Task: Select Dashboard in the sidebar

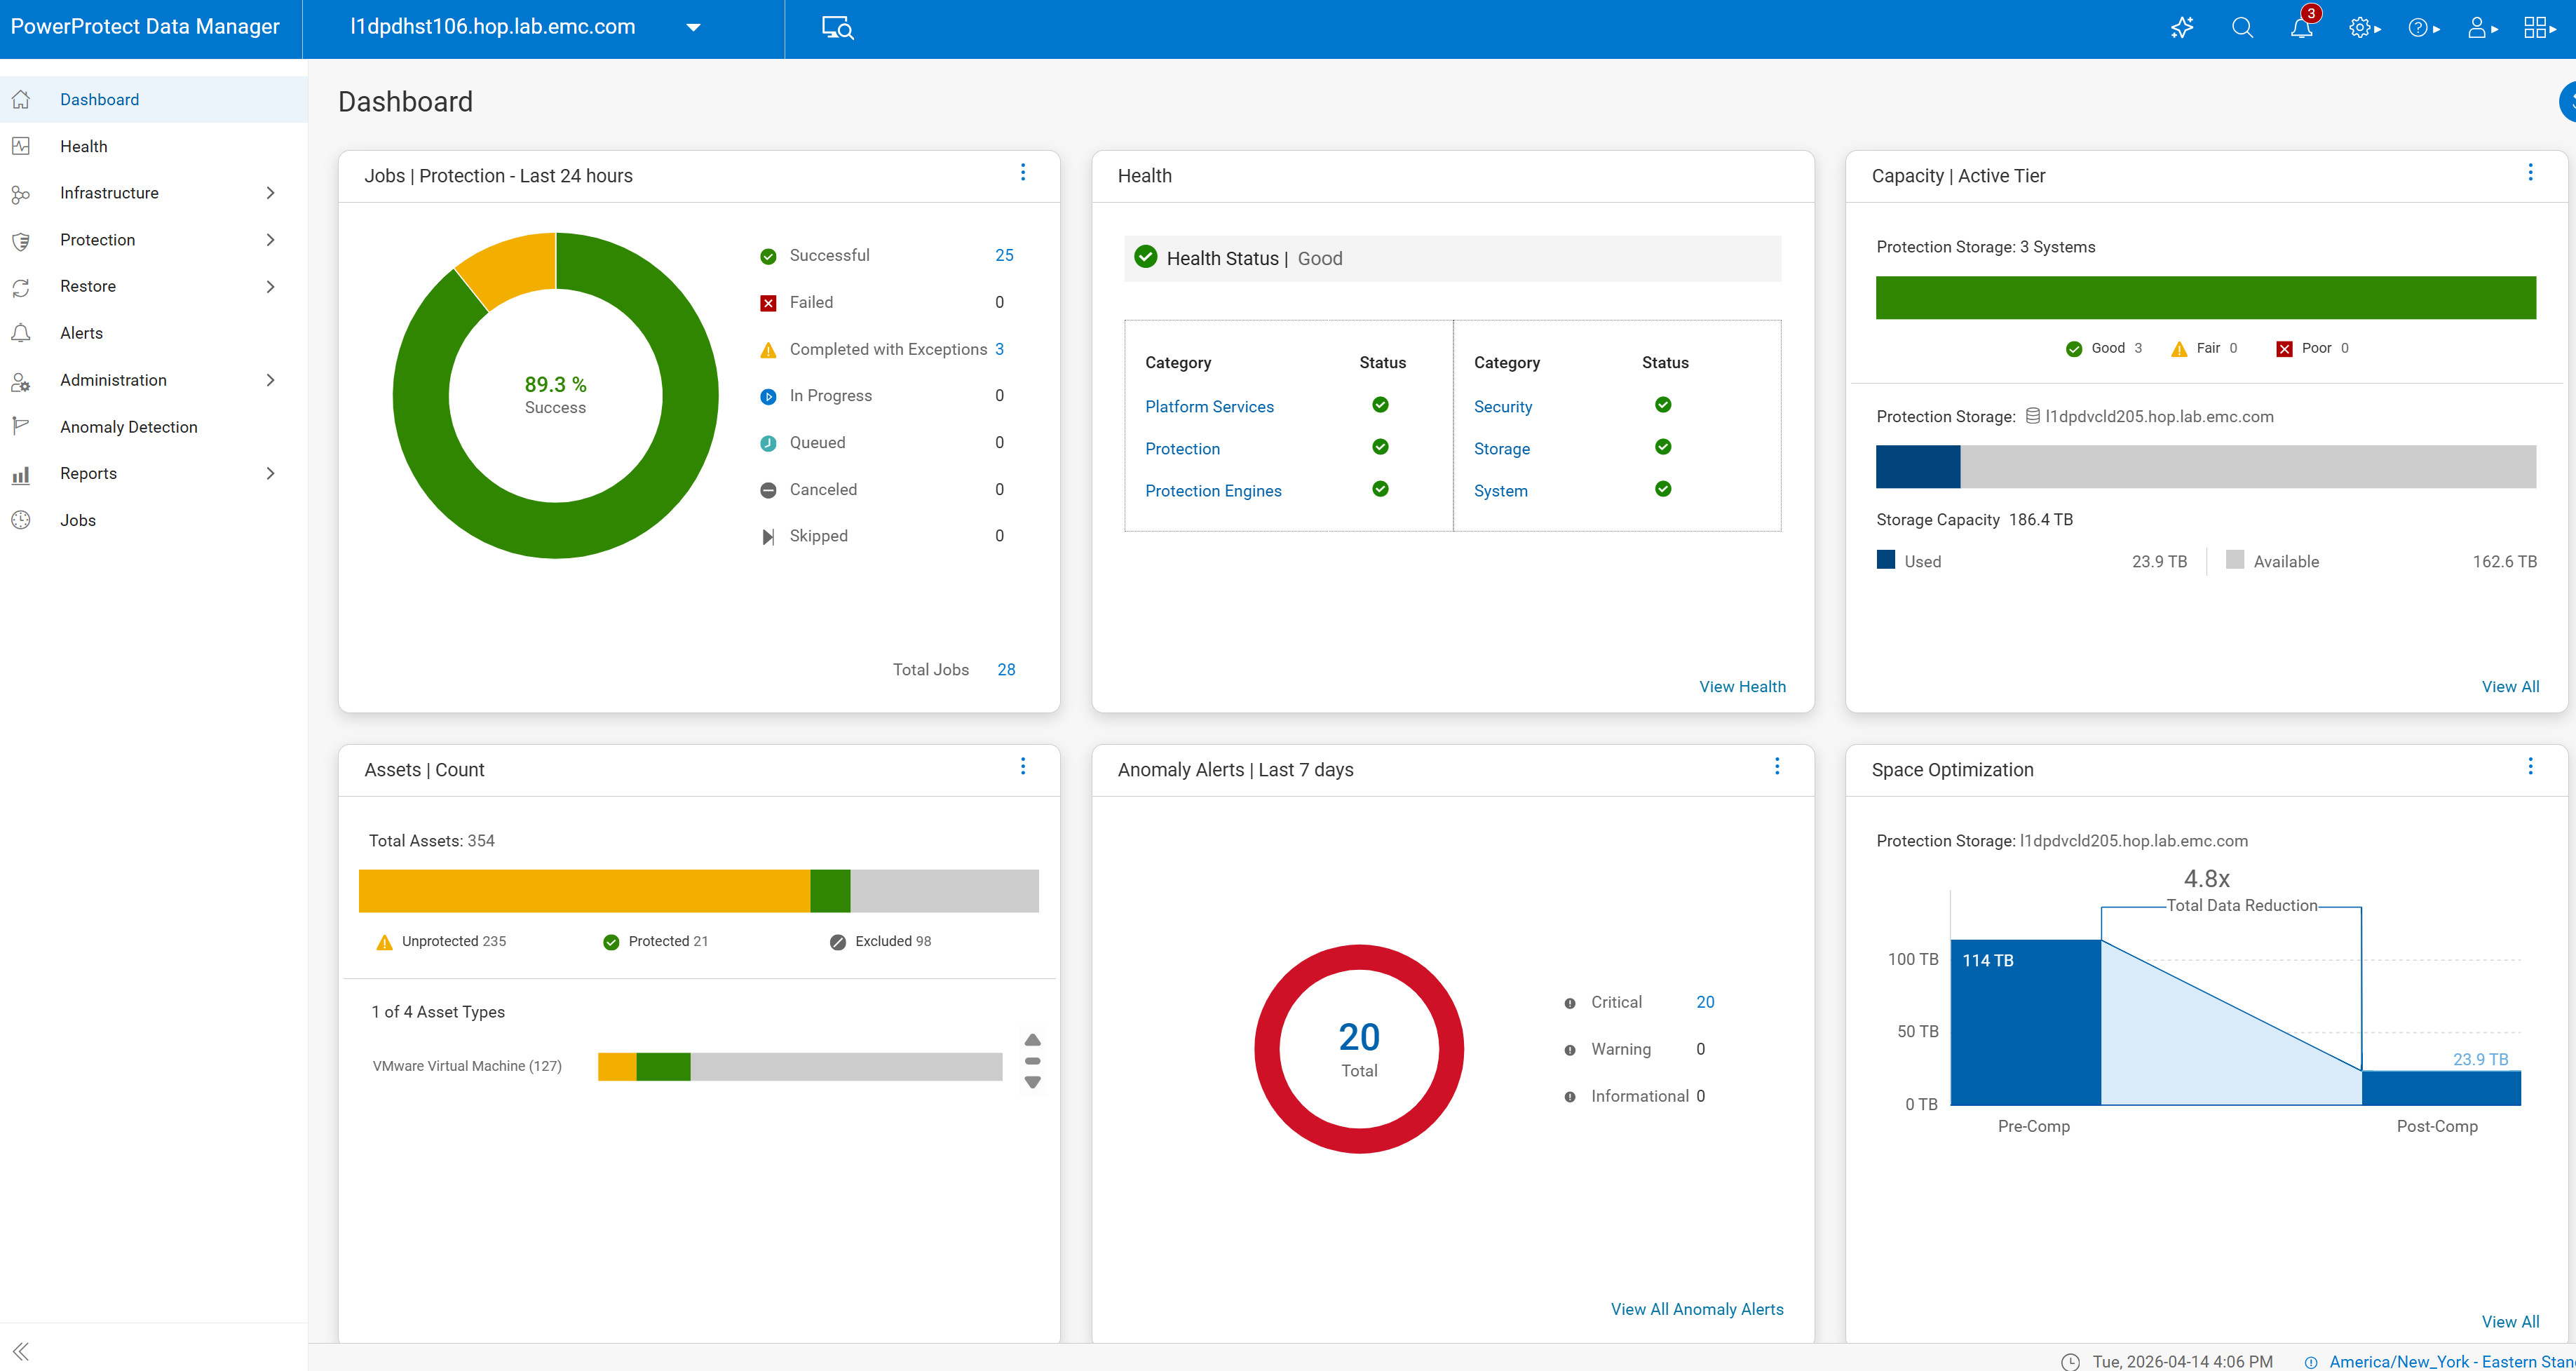Action: pos(154,99)
